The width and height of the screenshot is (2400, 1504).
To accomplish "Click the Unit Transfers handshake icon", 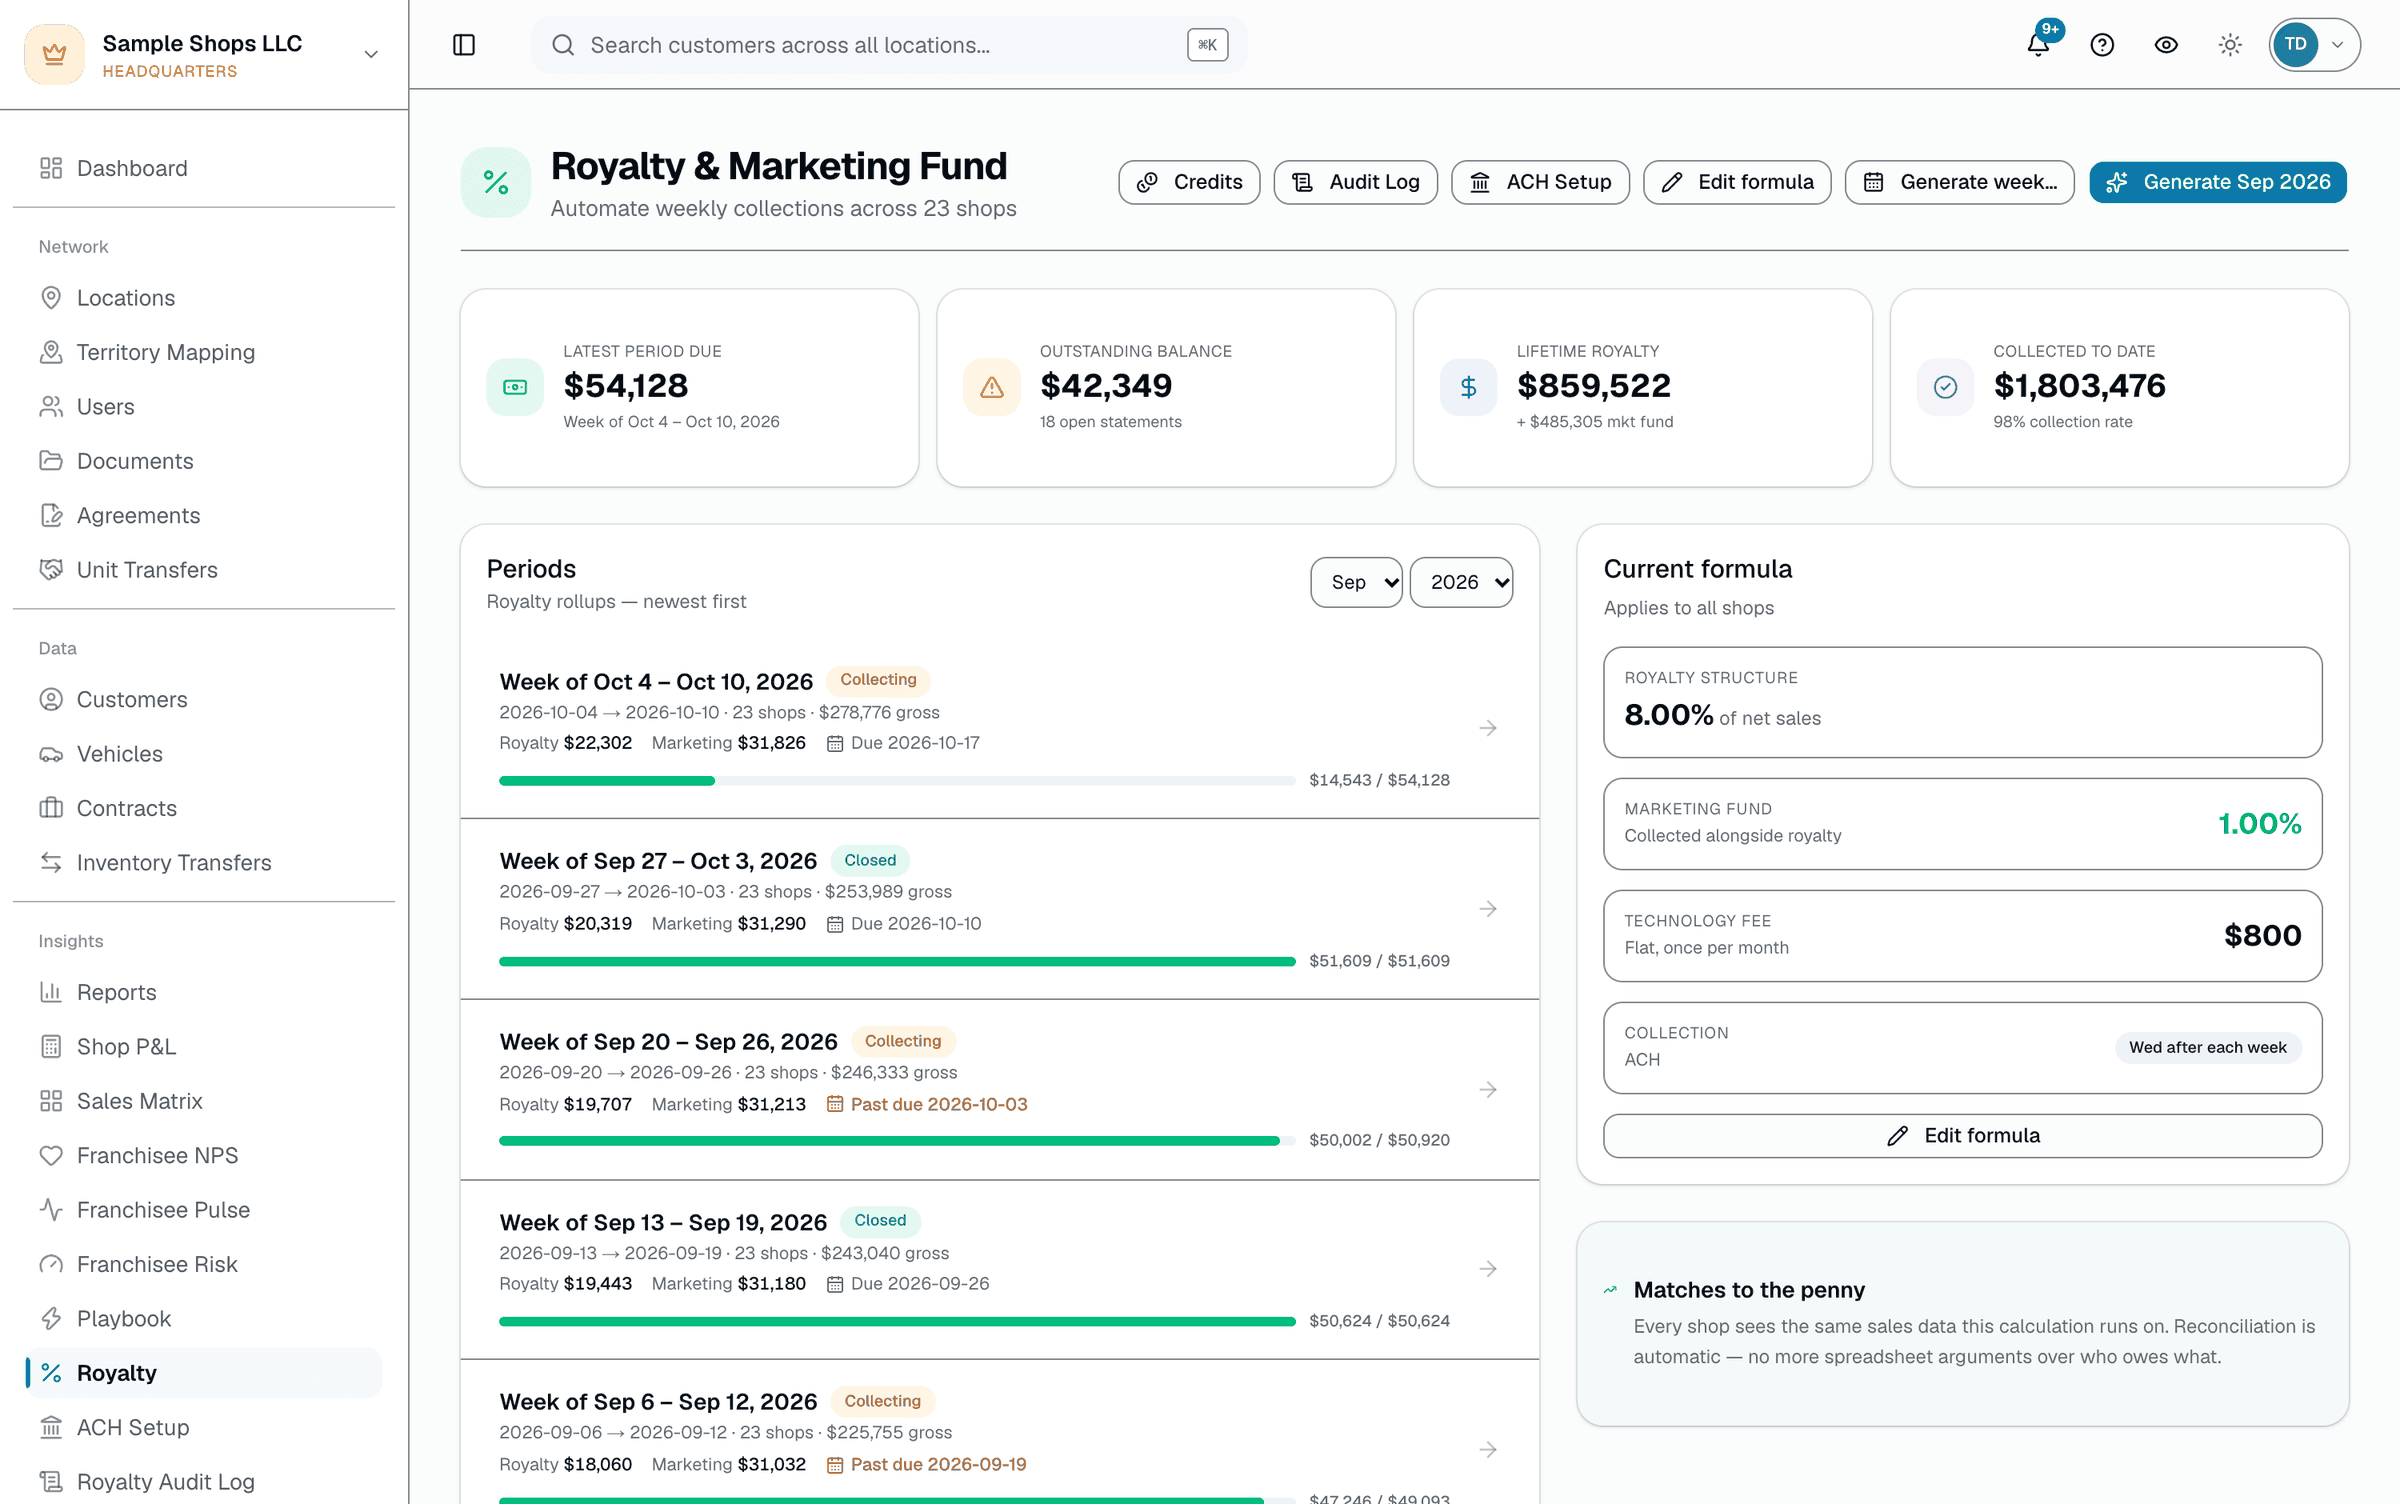I will [x=51, y=570].
